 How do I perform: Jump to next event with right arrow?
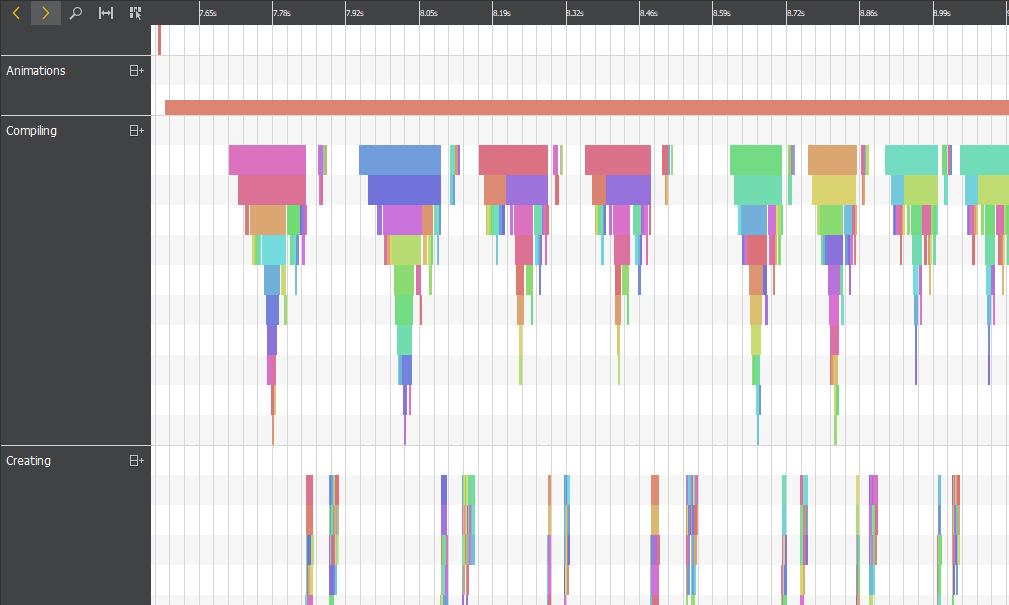(45, 13)
